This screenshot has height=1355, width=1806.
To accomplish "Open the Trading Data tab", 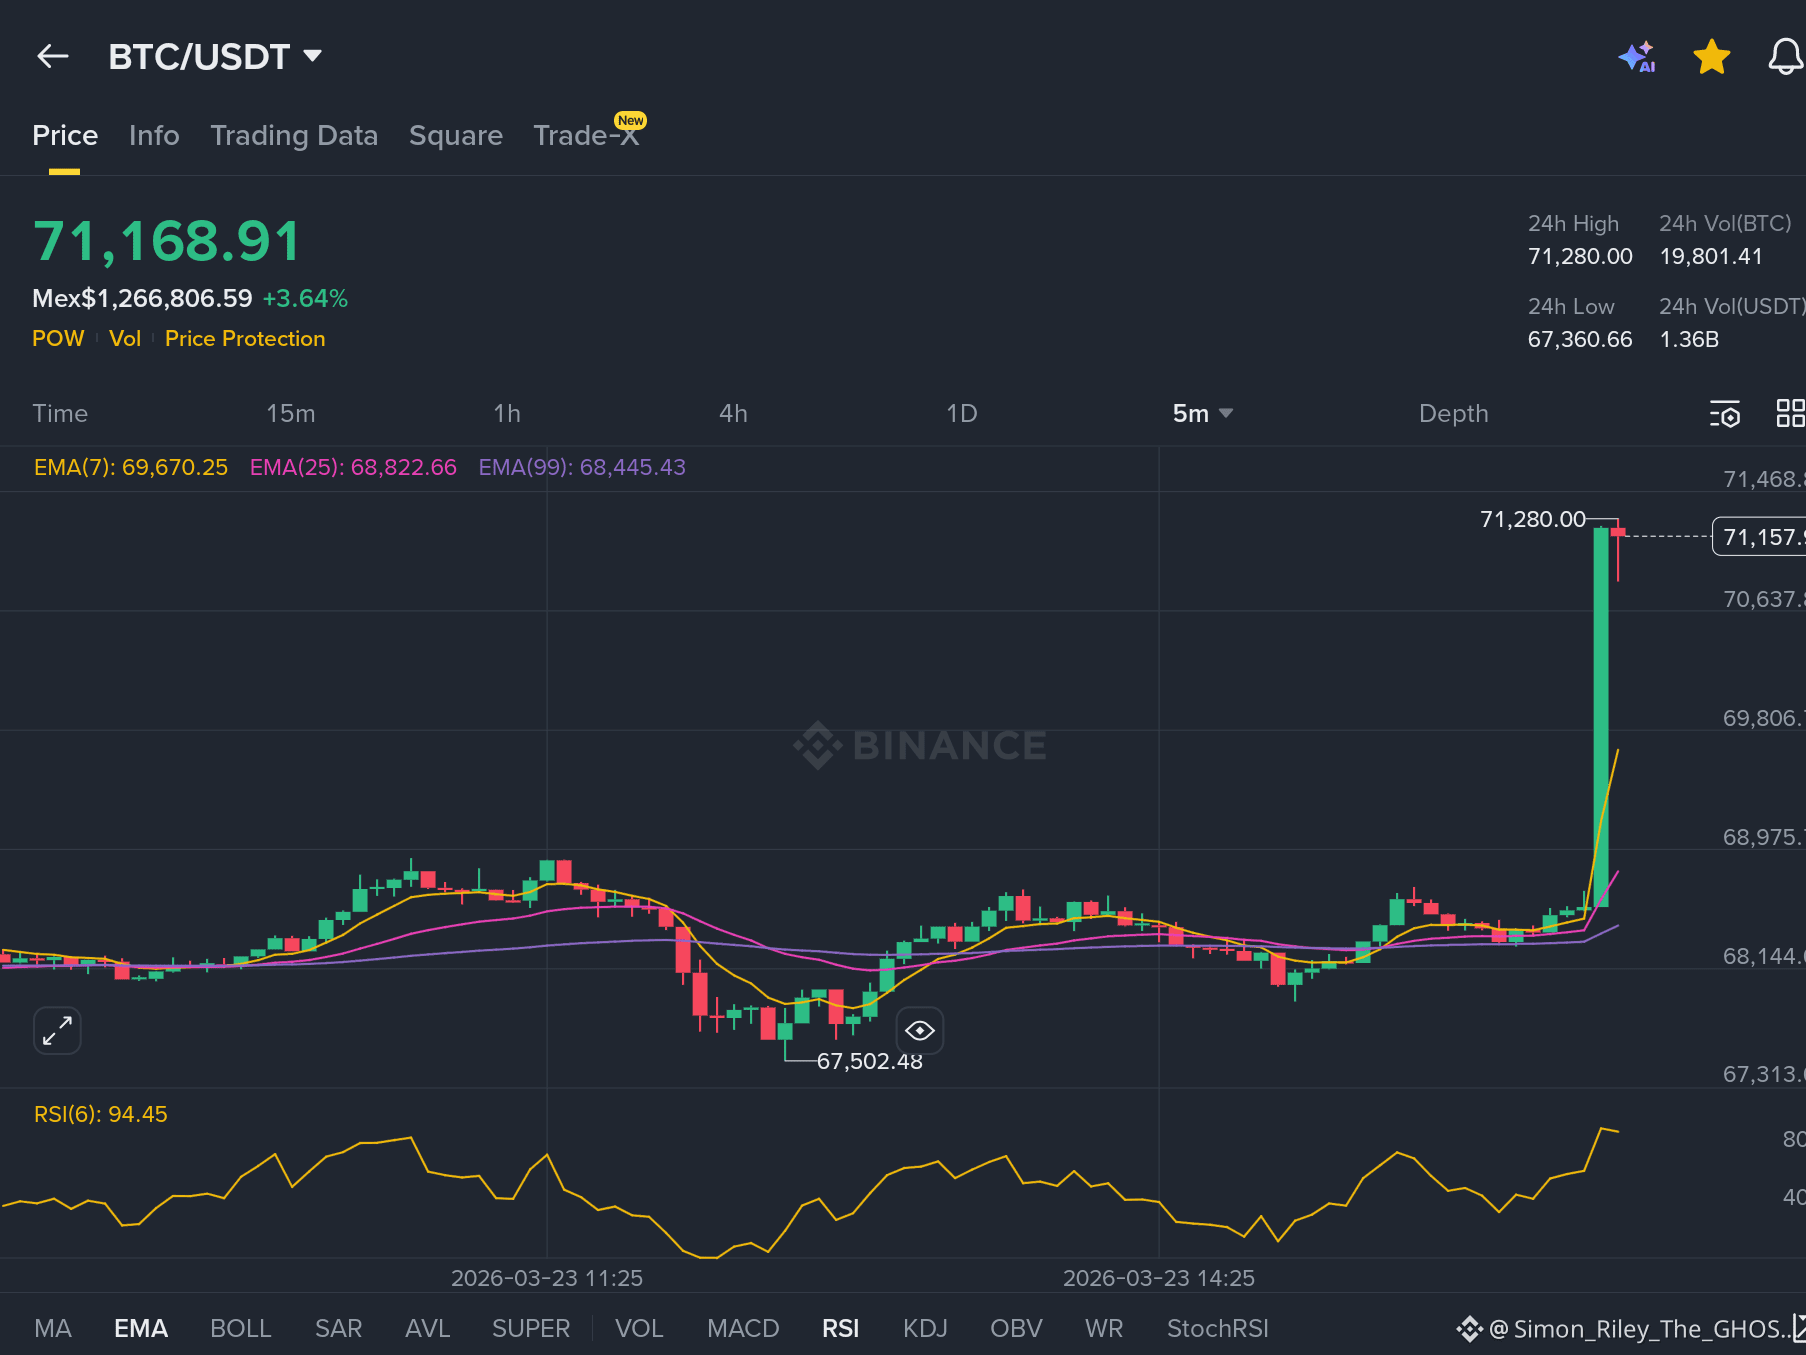I will click(x=294, y=135).
